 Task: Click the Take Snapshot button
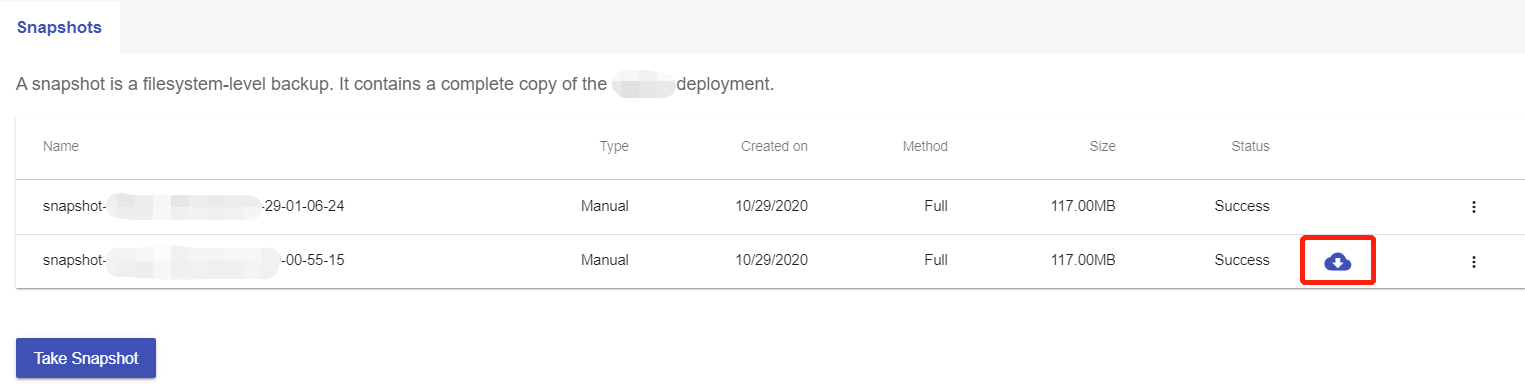[86, 358]
